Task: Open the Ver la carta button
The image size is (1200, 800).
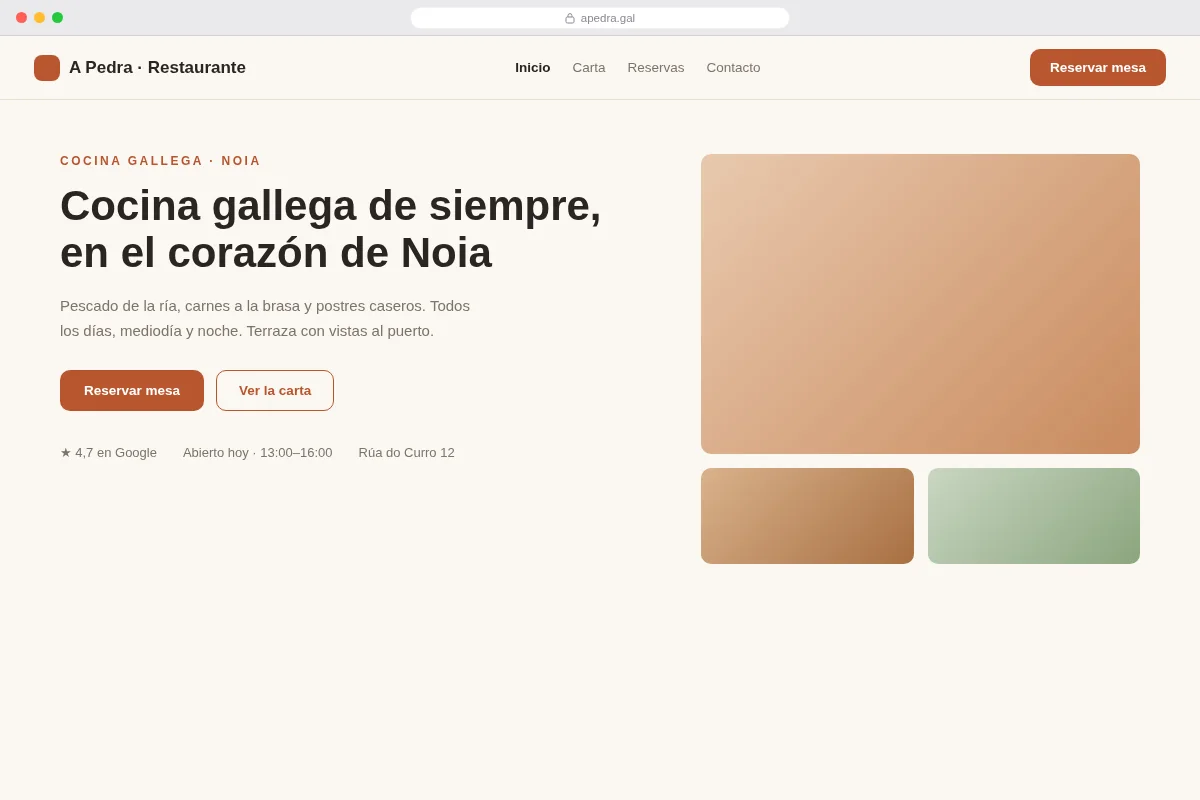Action: [275, 390]
